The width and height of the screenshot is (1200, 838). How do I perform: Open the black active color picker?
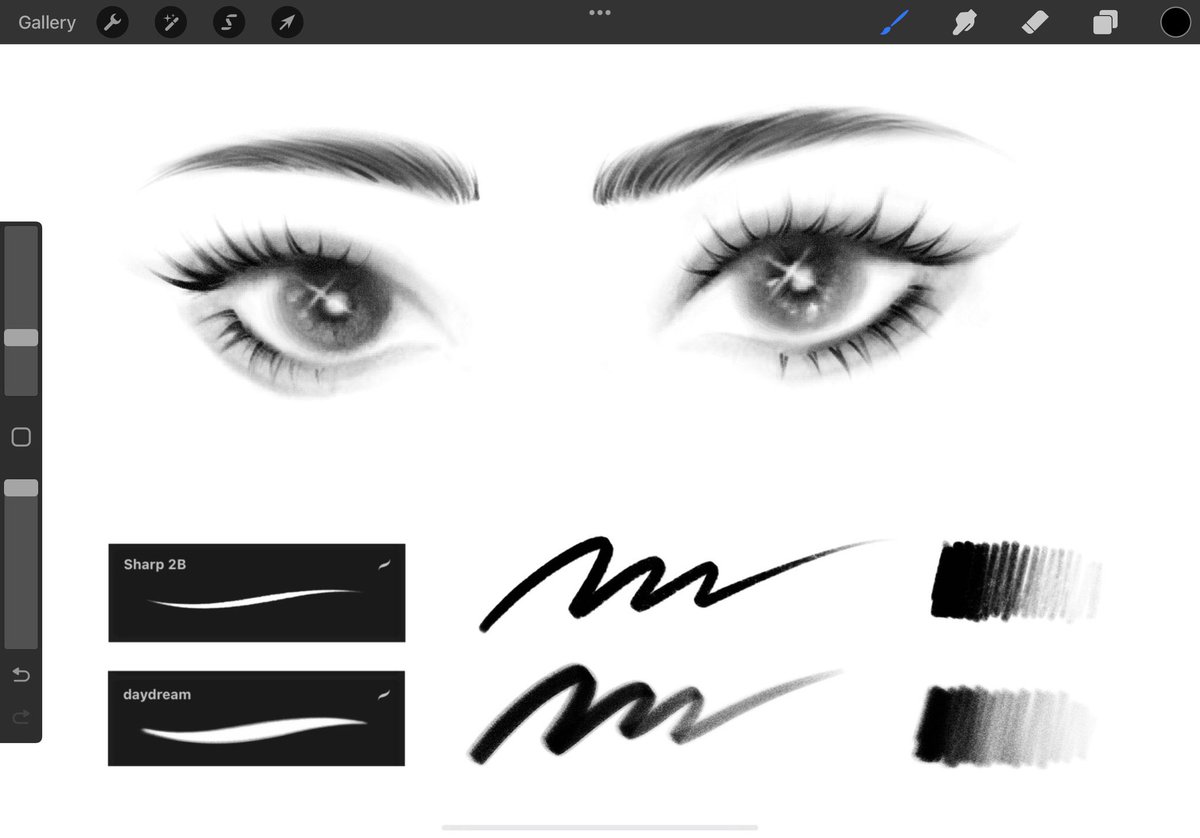1175,22
